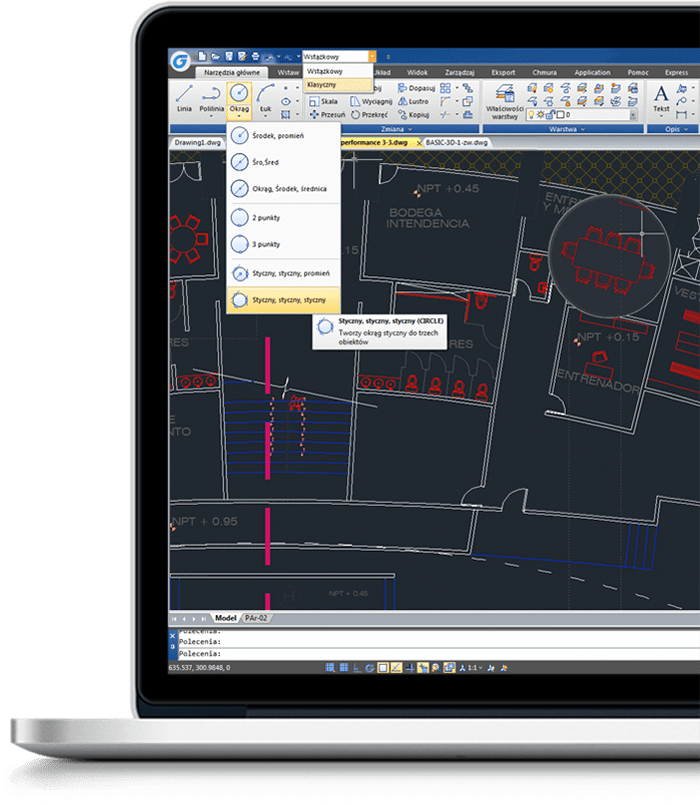Screen dimensions: 700x806
Task: Select the Łuk arc tool
Action: click(x=265, y=99)
